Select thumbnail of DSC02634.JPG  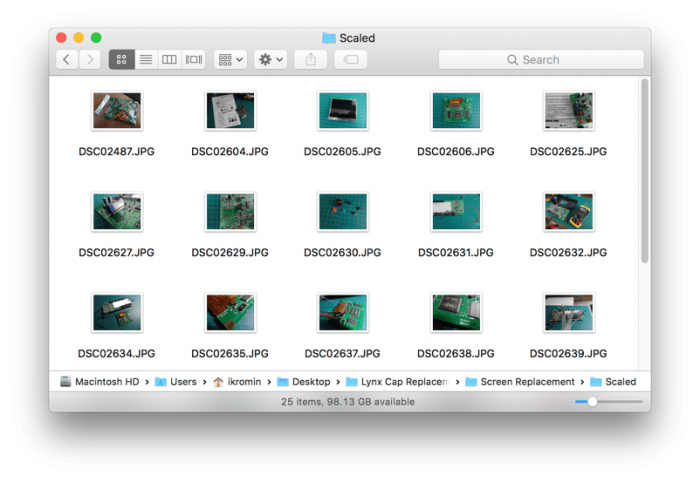117,312
